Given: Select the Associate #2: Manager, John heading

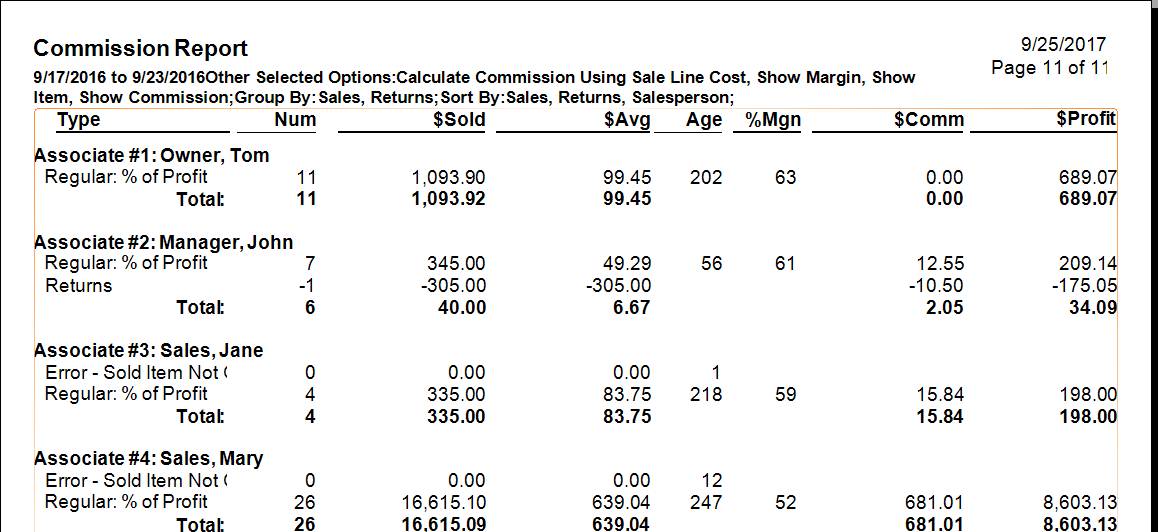Looking at the screenshot, I should tap(164, 242).
